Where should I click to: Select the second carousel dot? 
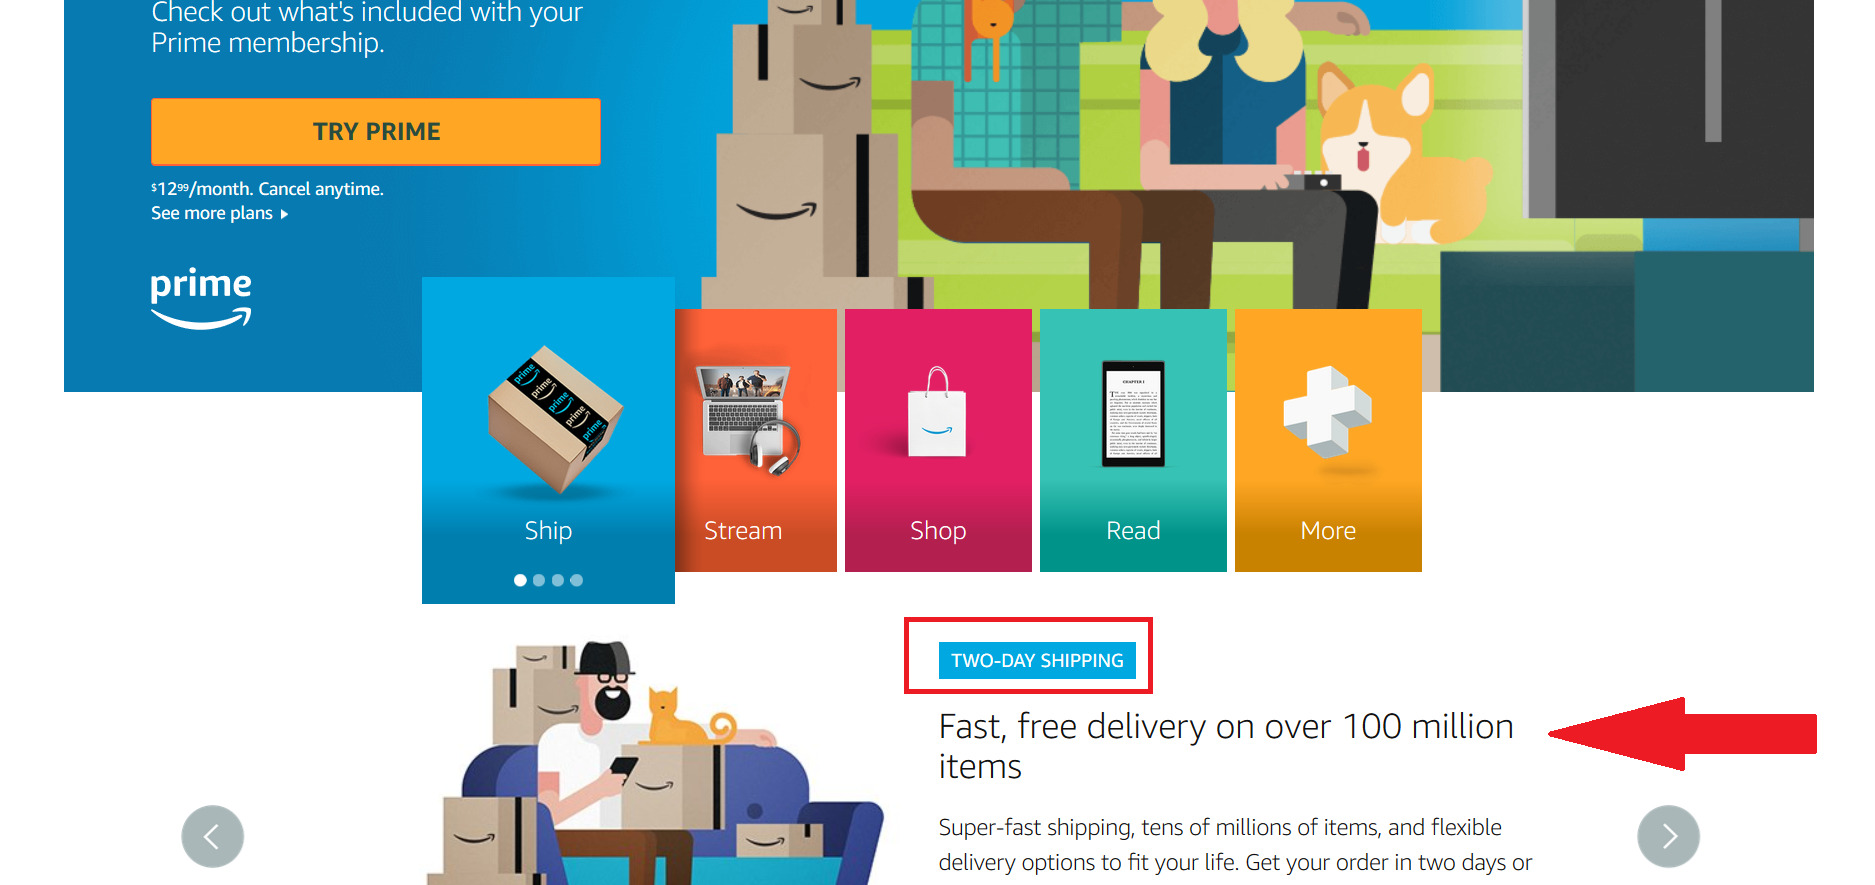[539, 580]
